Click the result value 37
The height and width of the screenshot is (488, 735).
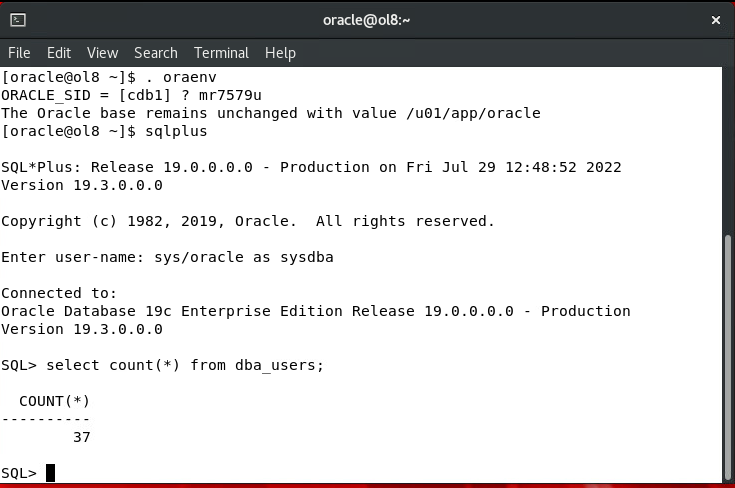pyautogui.click(x=82, y=437)
